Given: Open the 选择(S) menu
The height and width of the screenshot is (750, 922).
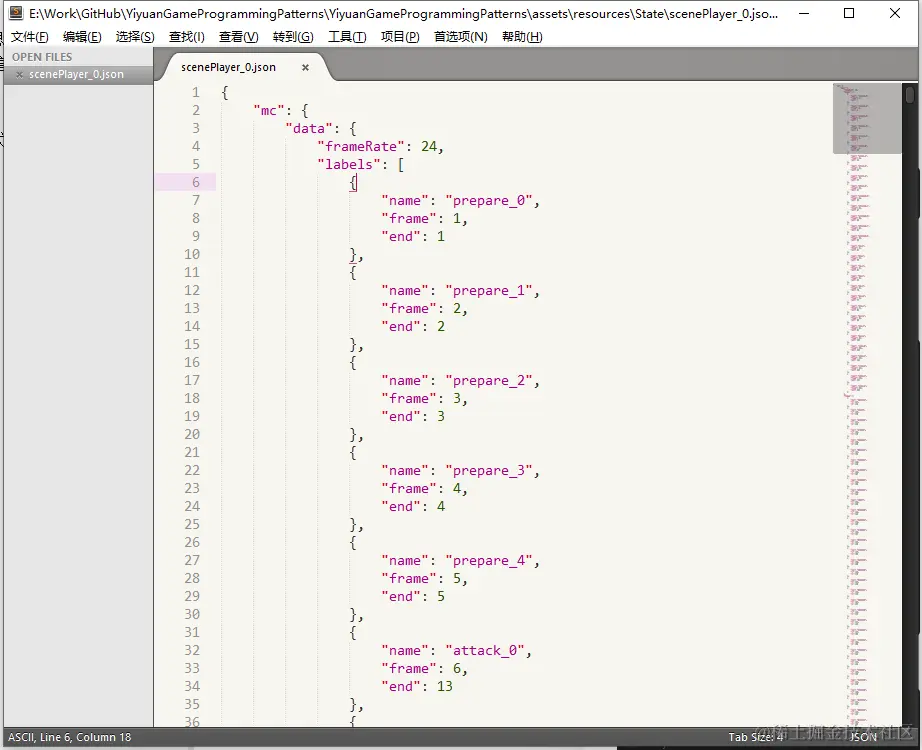Looking at the screenshot, I should pos(135,37).
